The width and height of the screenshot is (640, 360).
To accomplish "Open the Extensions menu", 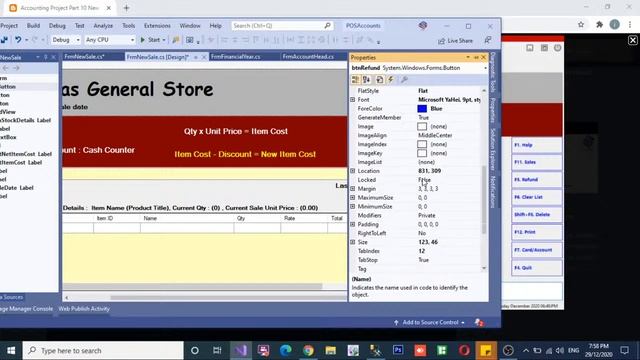I will 157,25.
